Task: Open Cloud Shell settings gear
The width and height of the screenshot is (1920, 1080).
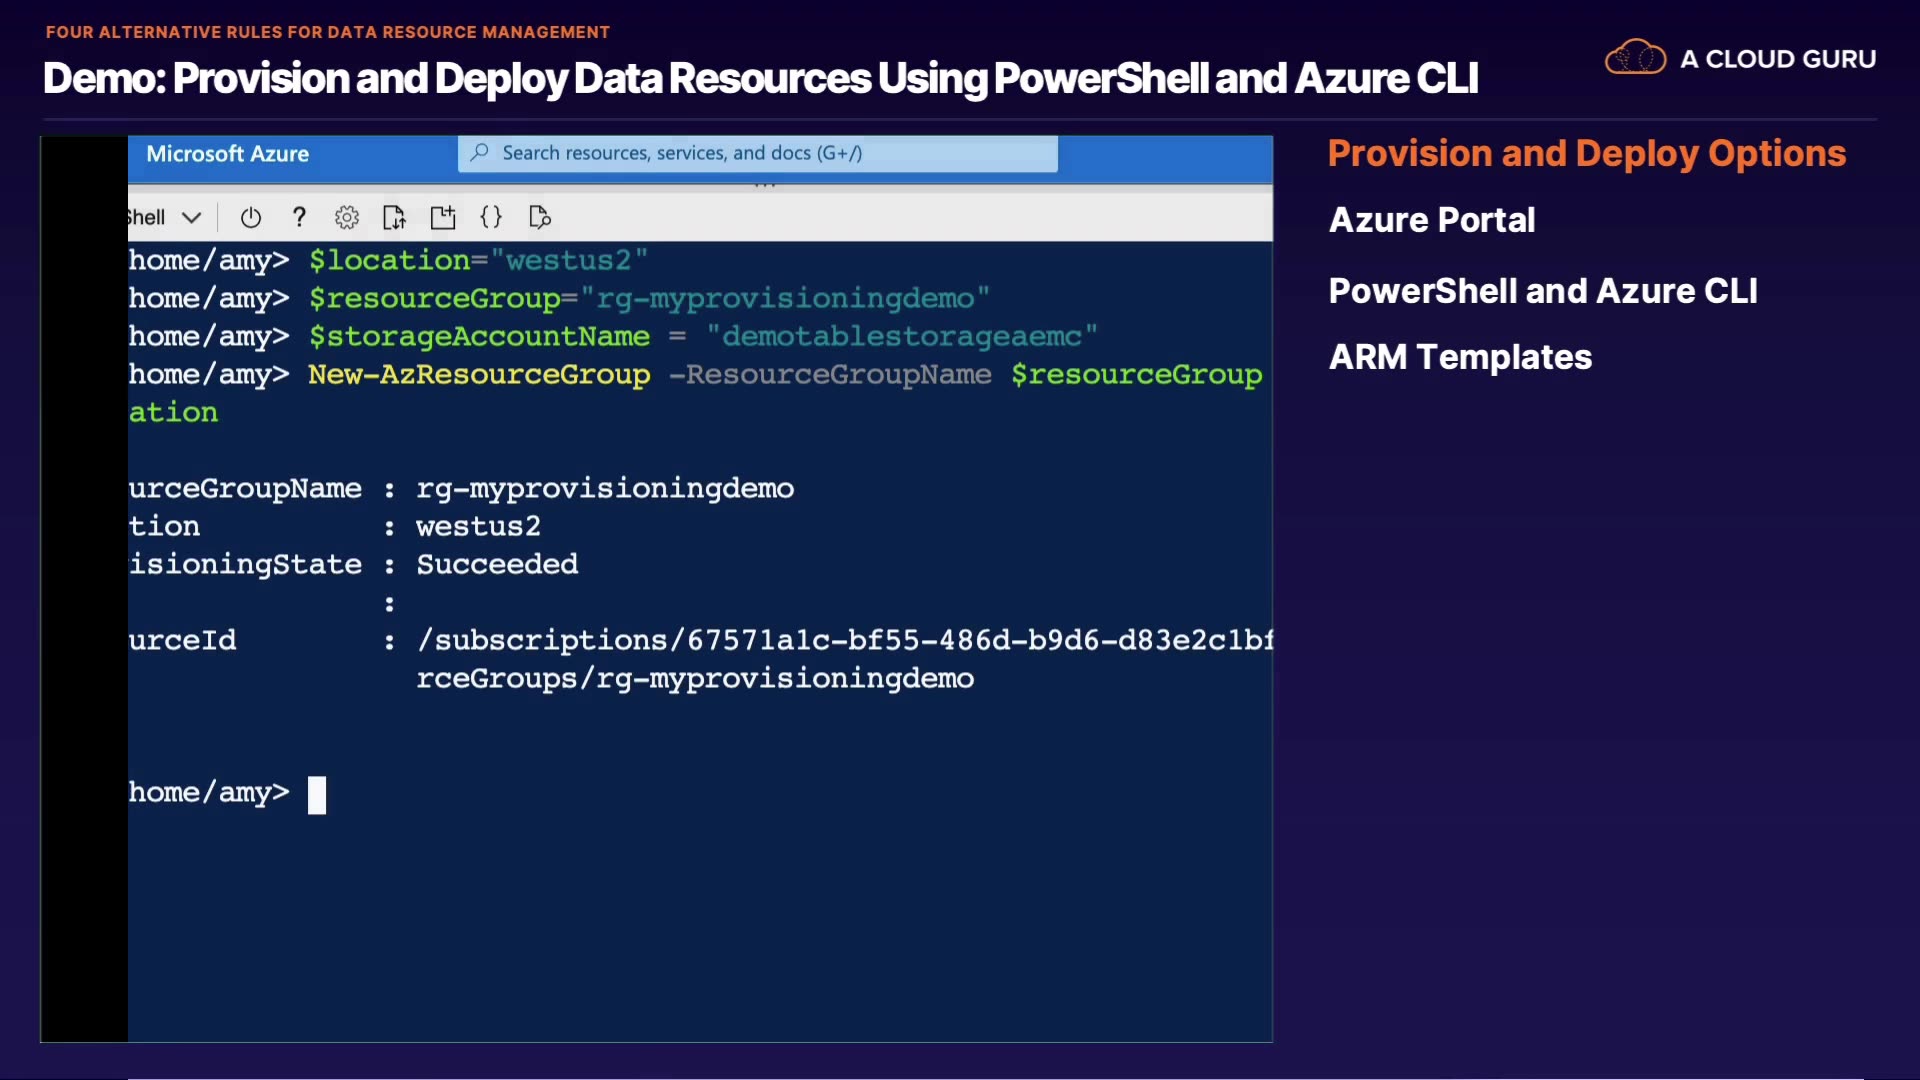Action: tap(347, 217)
